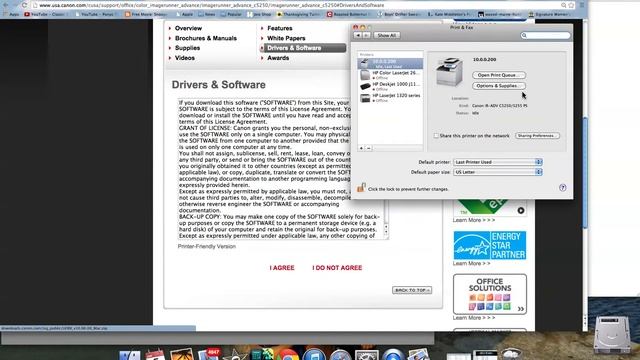Click forward arrow in Print & Fax toolbar

(x=367, y=36)
